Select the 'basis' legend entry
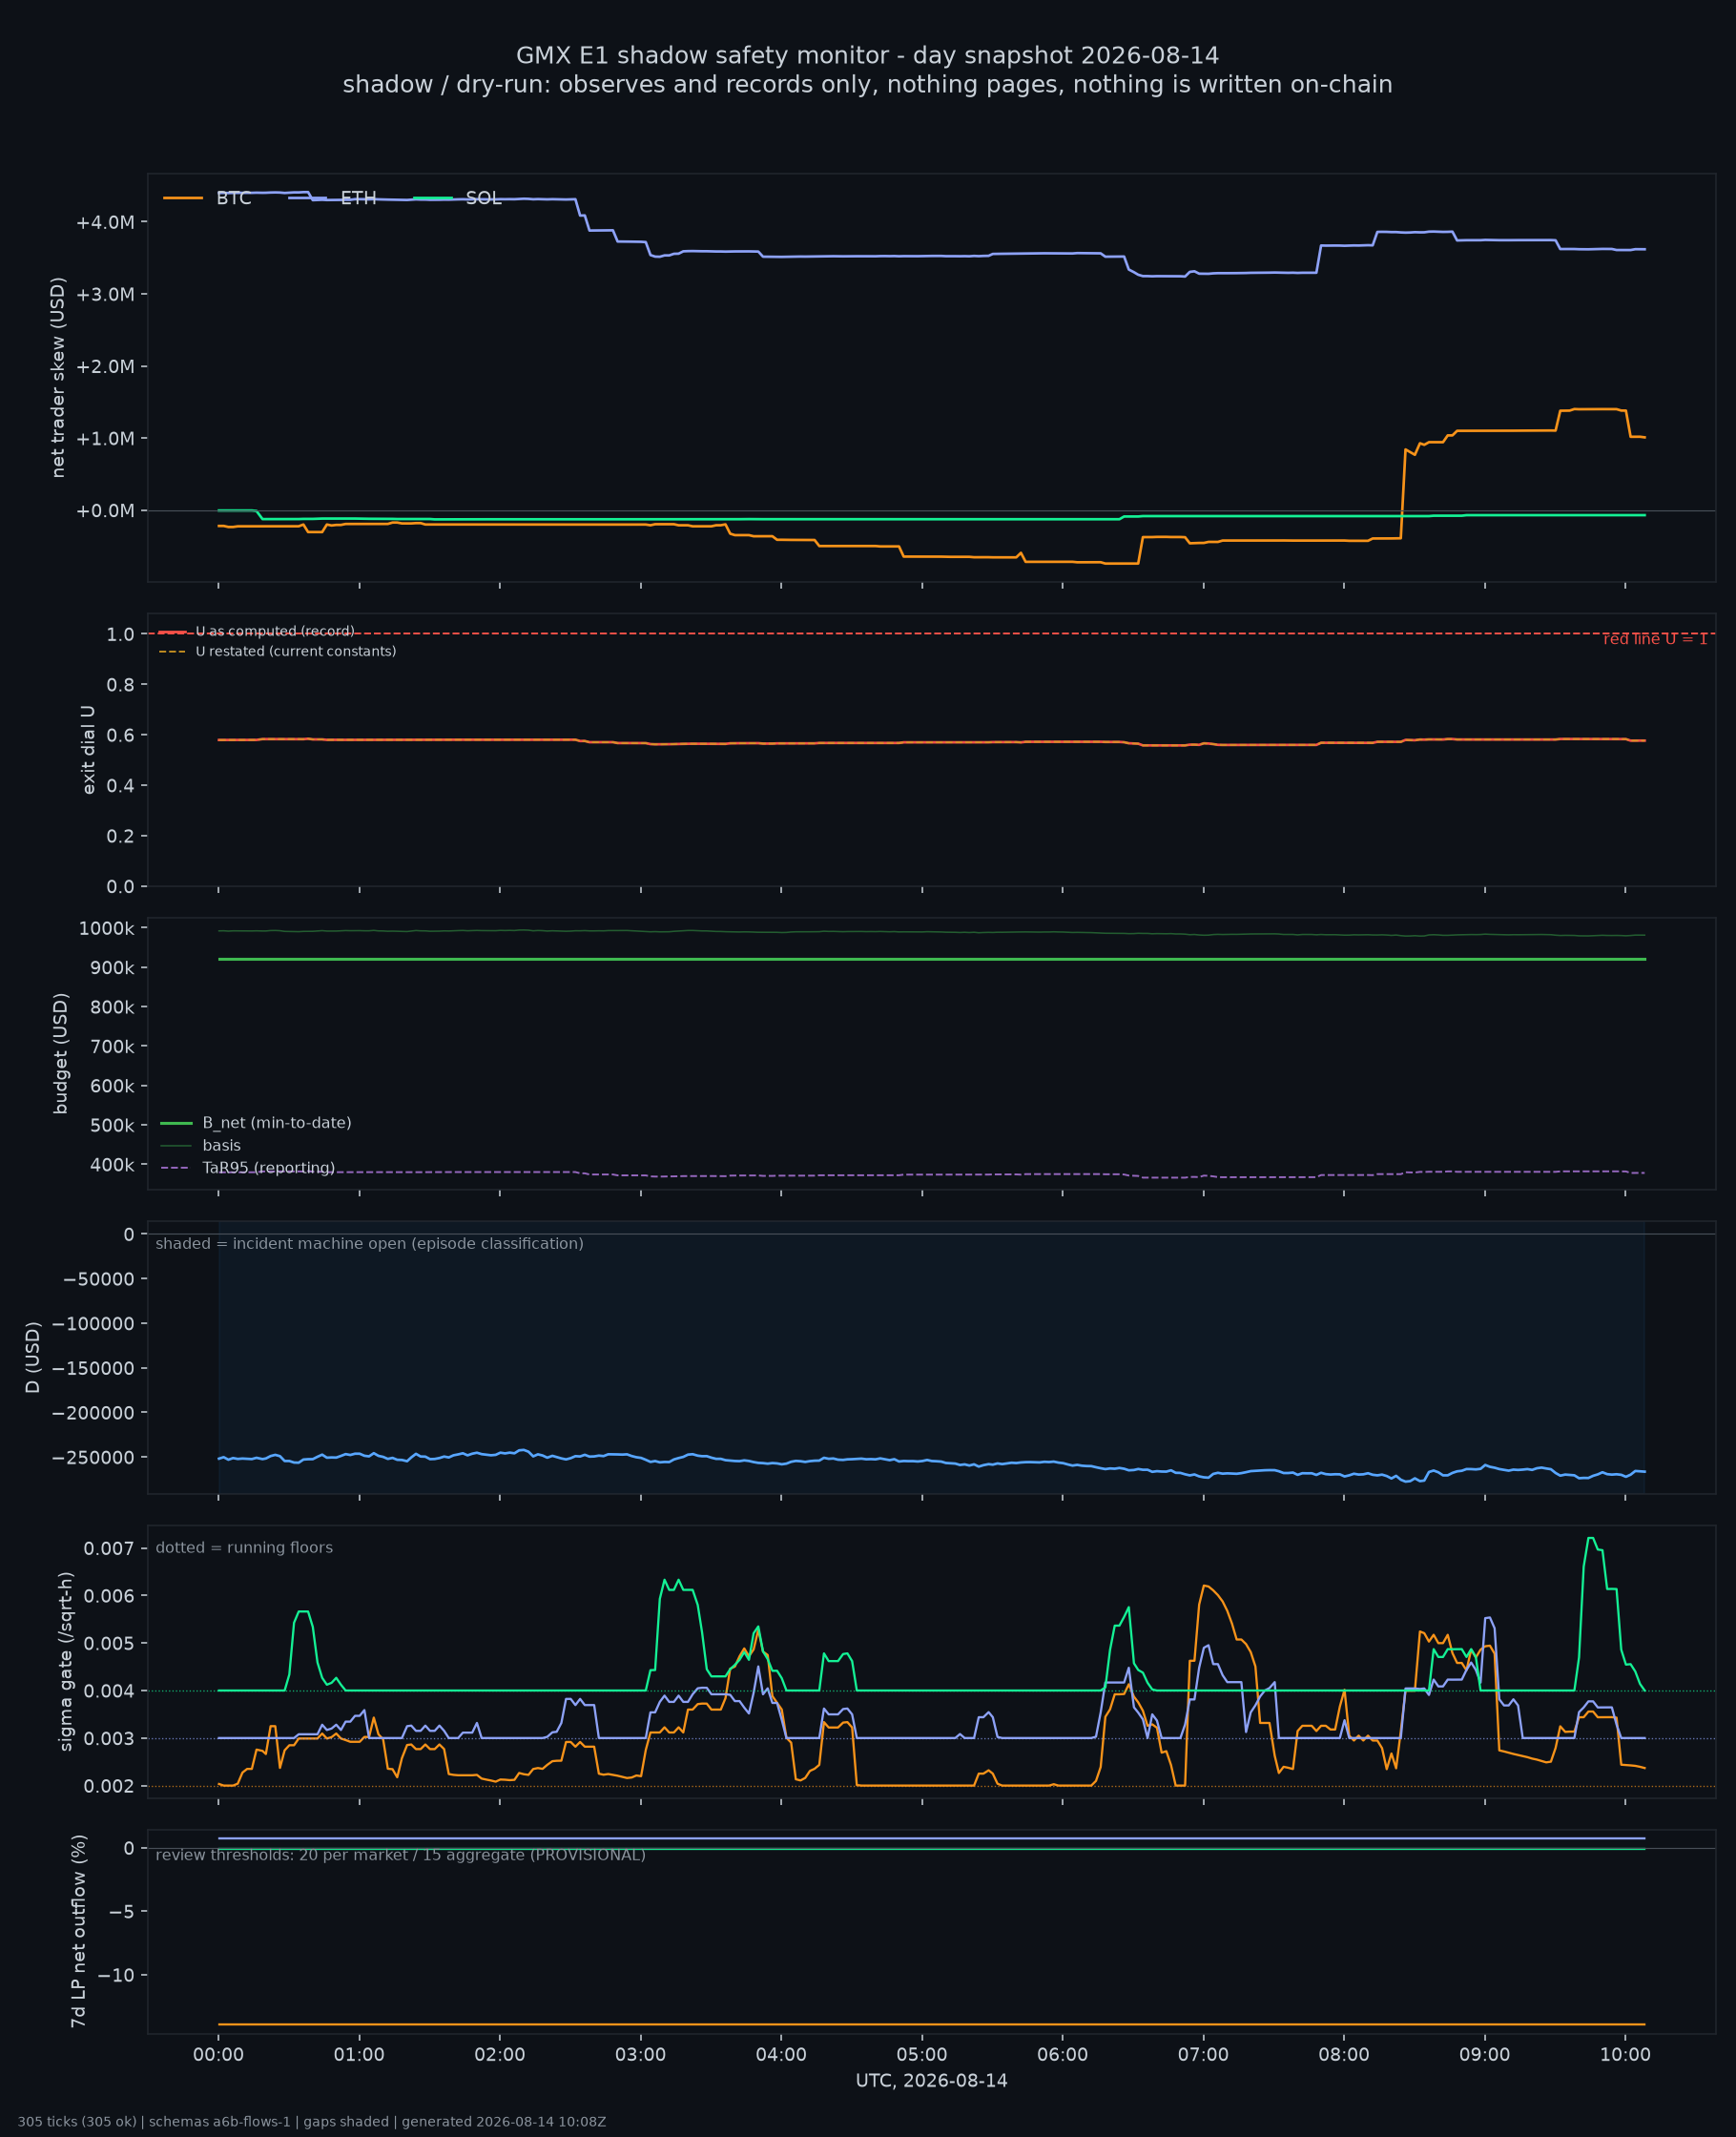Screen dimensions: 1736x2137 coord(221,1145)
